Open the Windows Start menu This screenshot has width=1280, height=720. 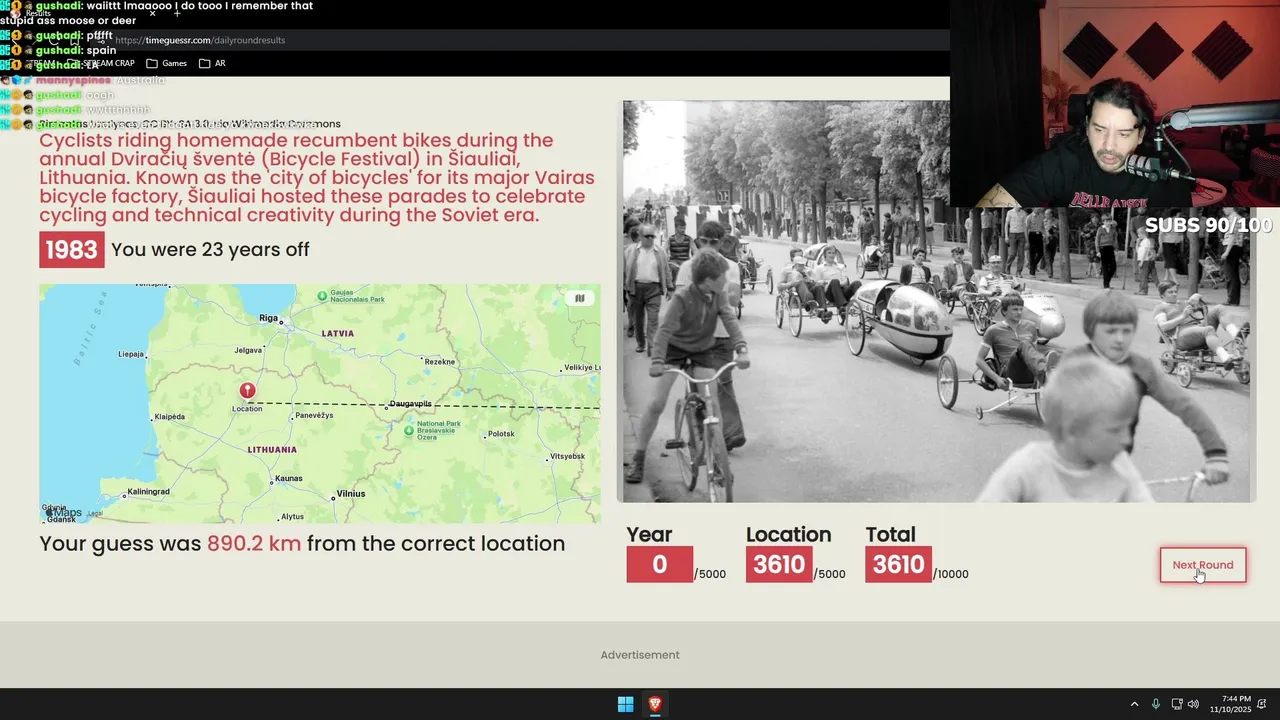pos(625,704)
